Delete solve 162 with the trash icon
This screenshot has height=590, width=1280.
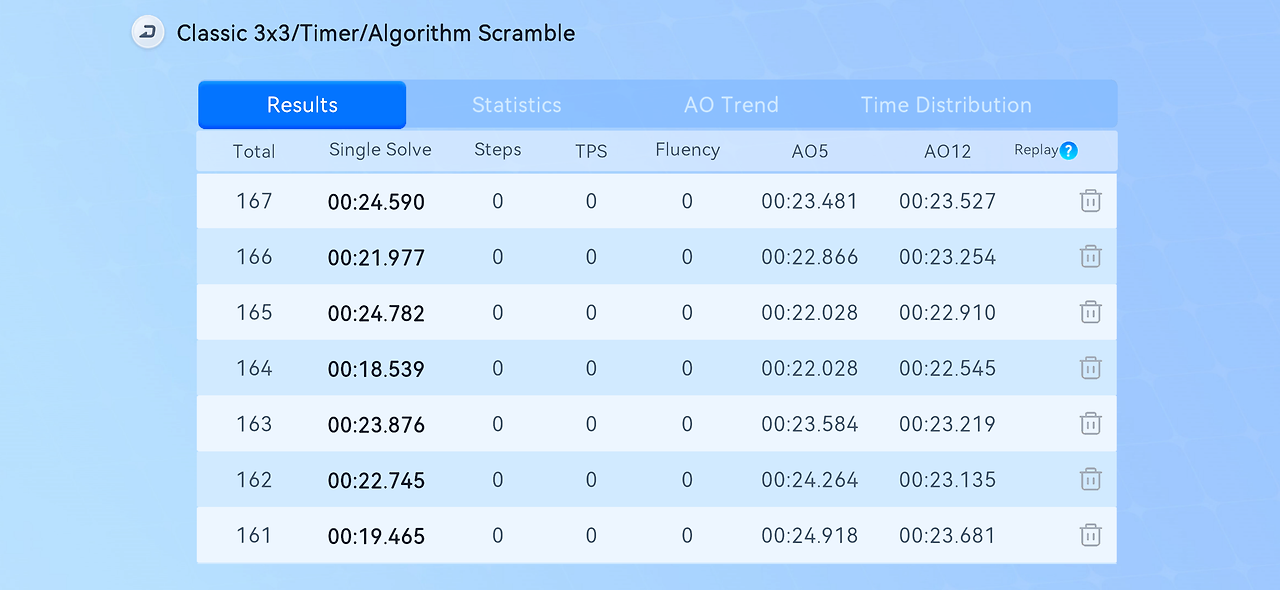click(1090, 480)
